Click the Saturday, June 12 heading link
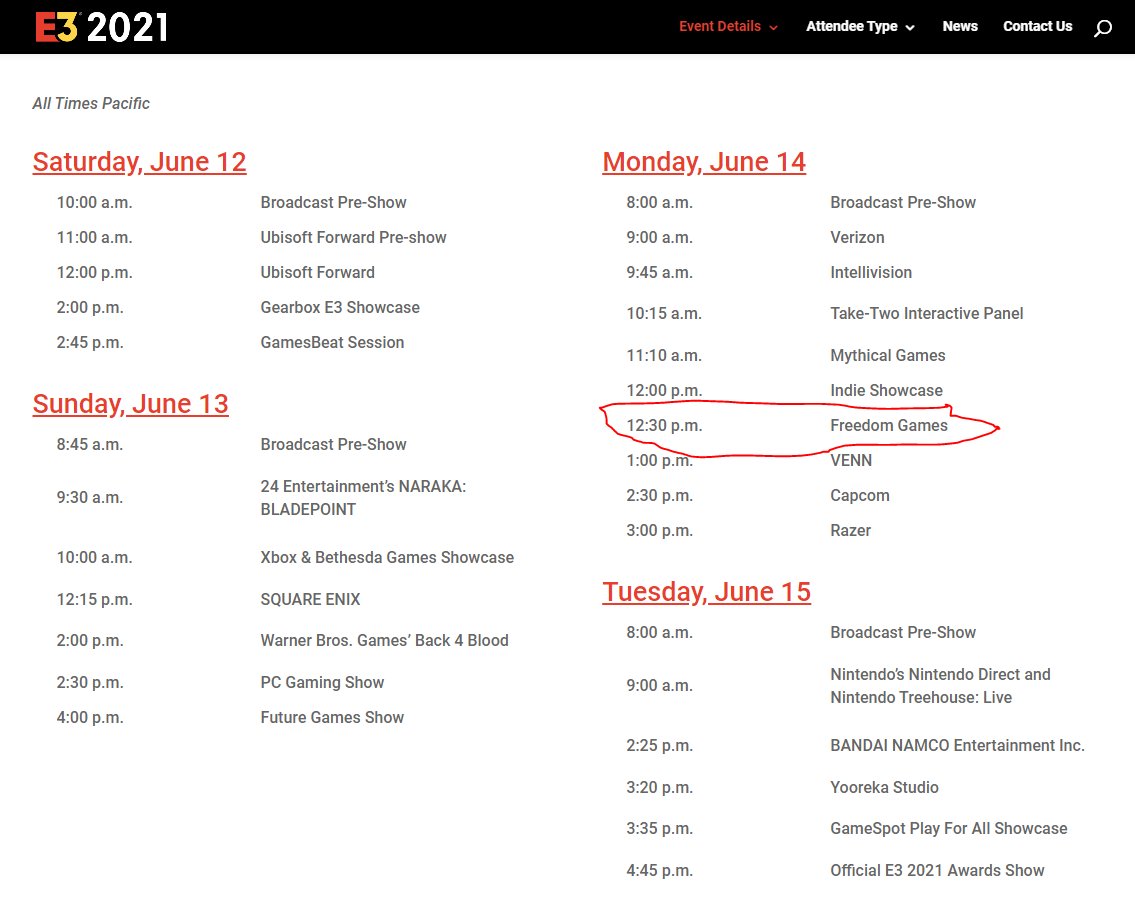 (140, 162)
